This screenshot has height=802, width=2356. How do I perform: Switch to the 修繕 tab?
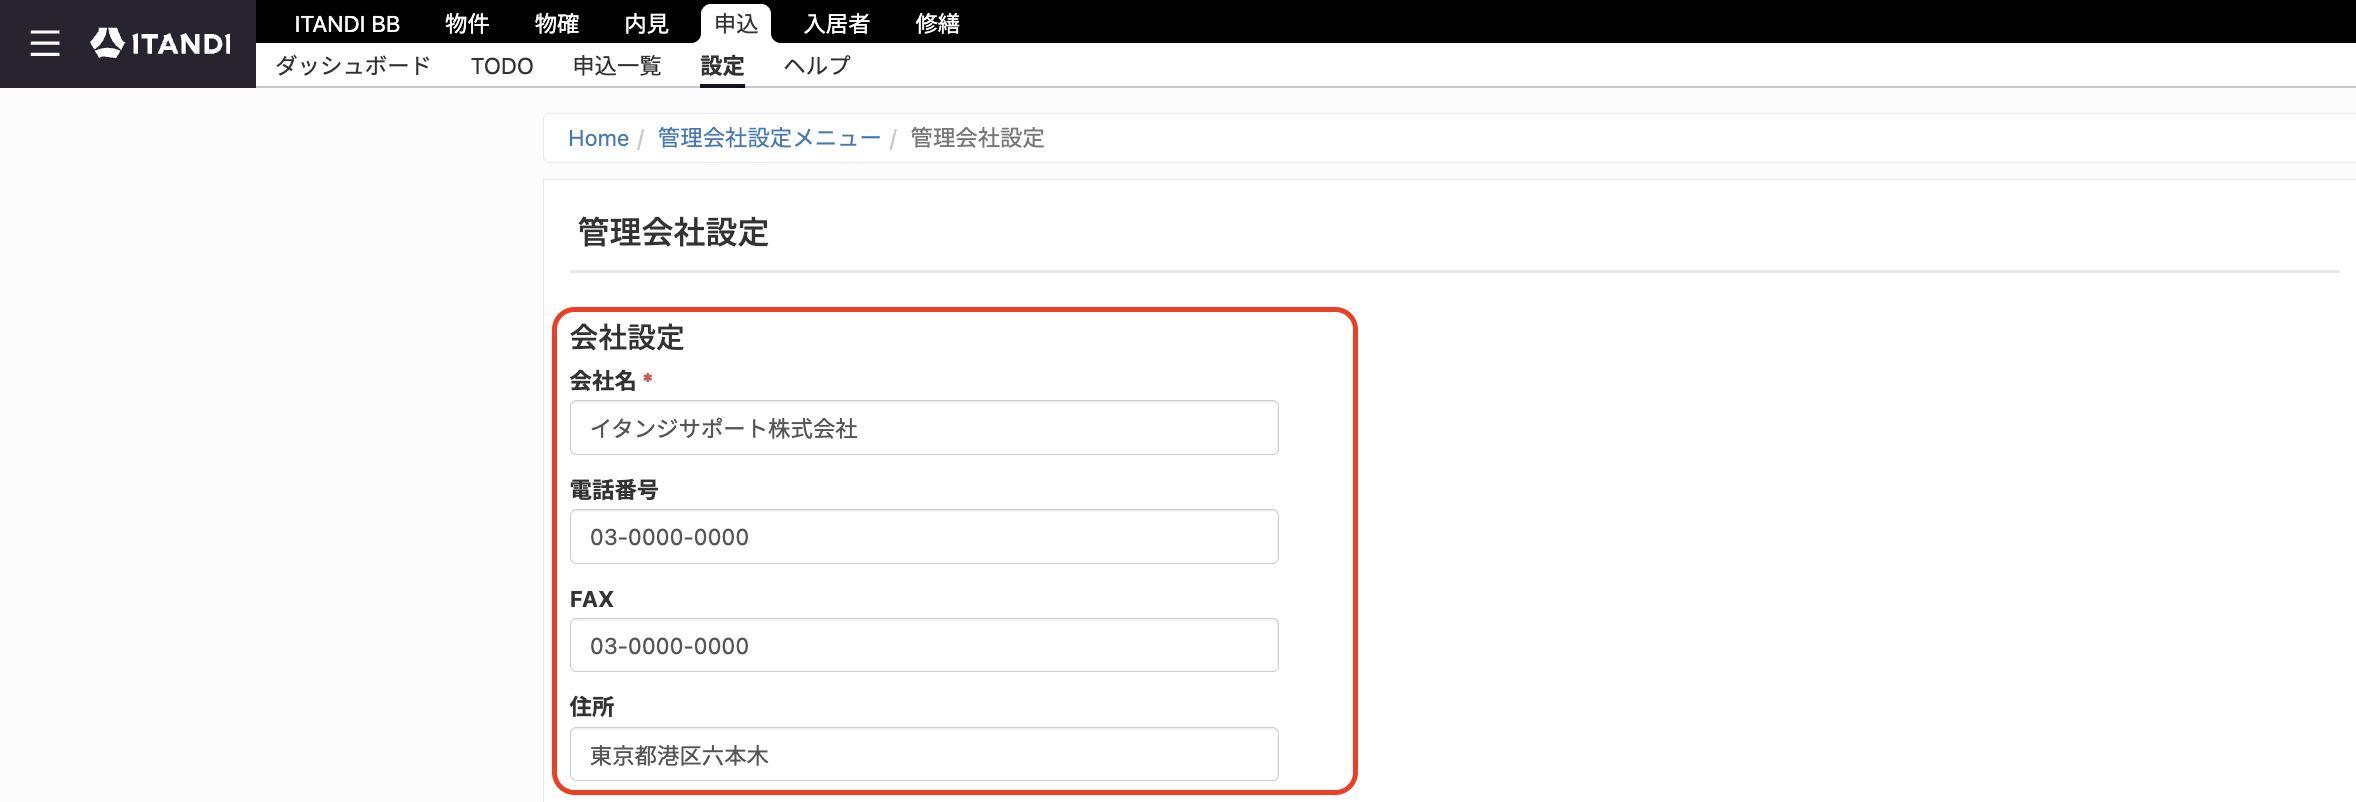pyautogui.click(x=938, y=24)
